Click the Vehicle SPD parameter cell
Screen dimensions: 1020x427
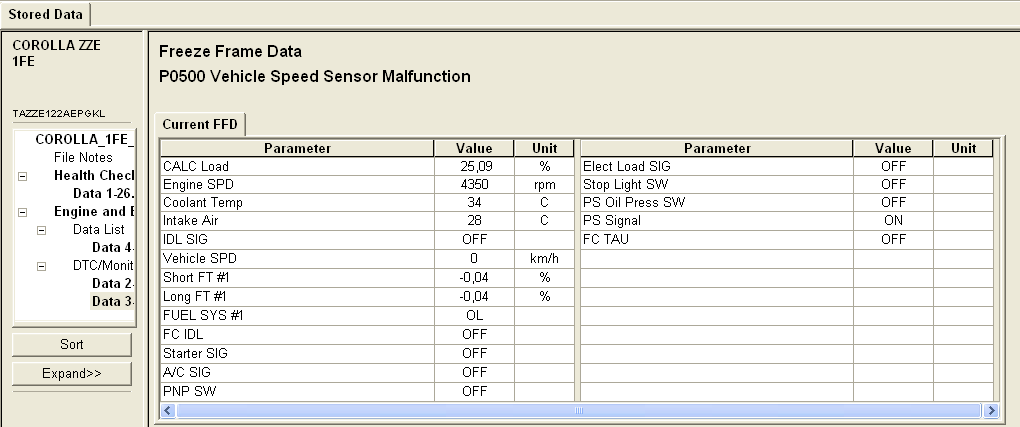(296, 258)
